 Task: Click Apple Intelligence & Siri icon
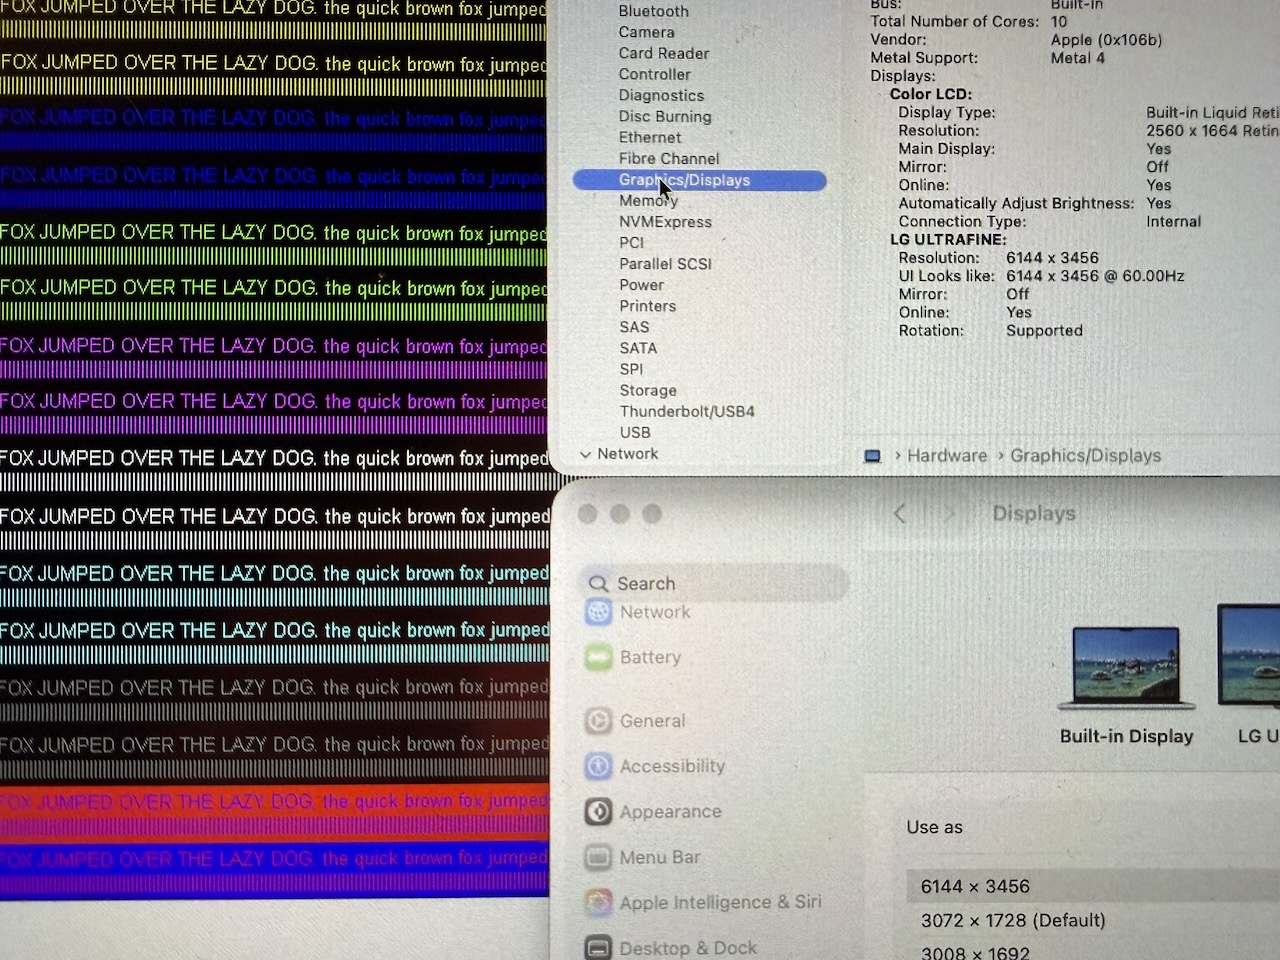coord(598,902)
